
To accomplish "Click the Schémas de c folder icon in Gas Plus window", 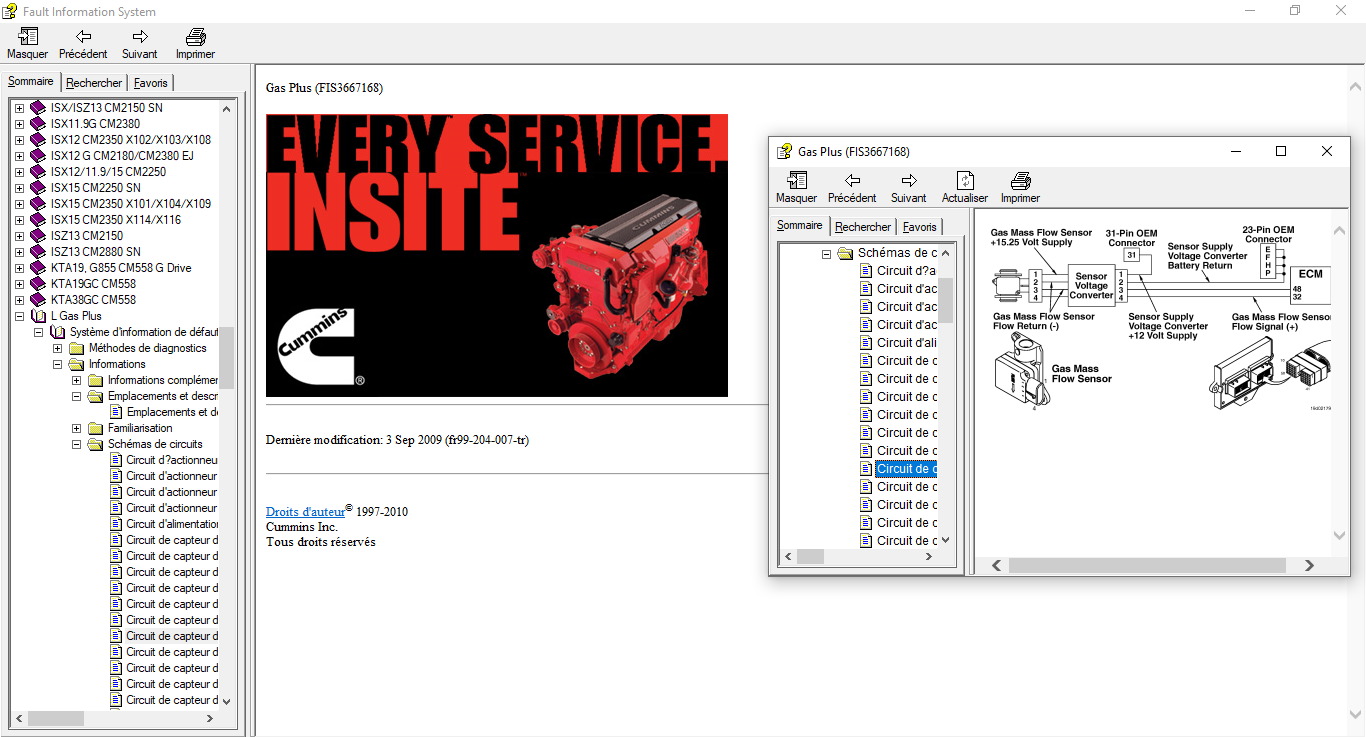I will [x=845, y=253].
